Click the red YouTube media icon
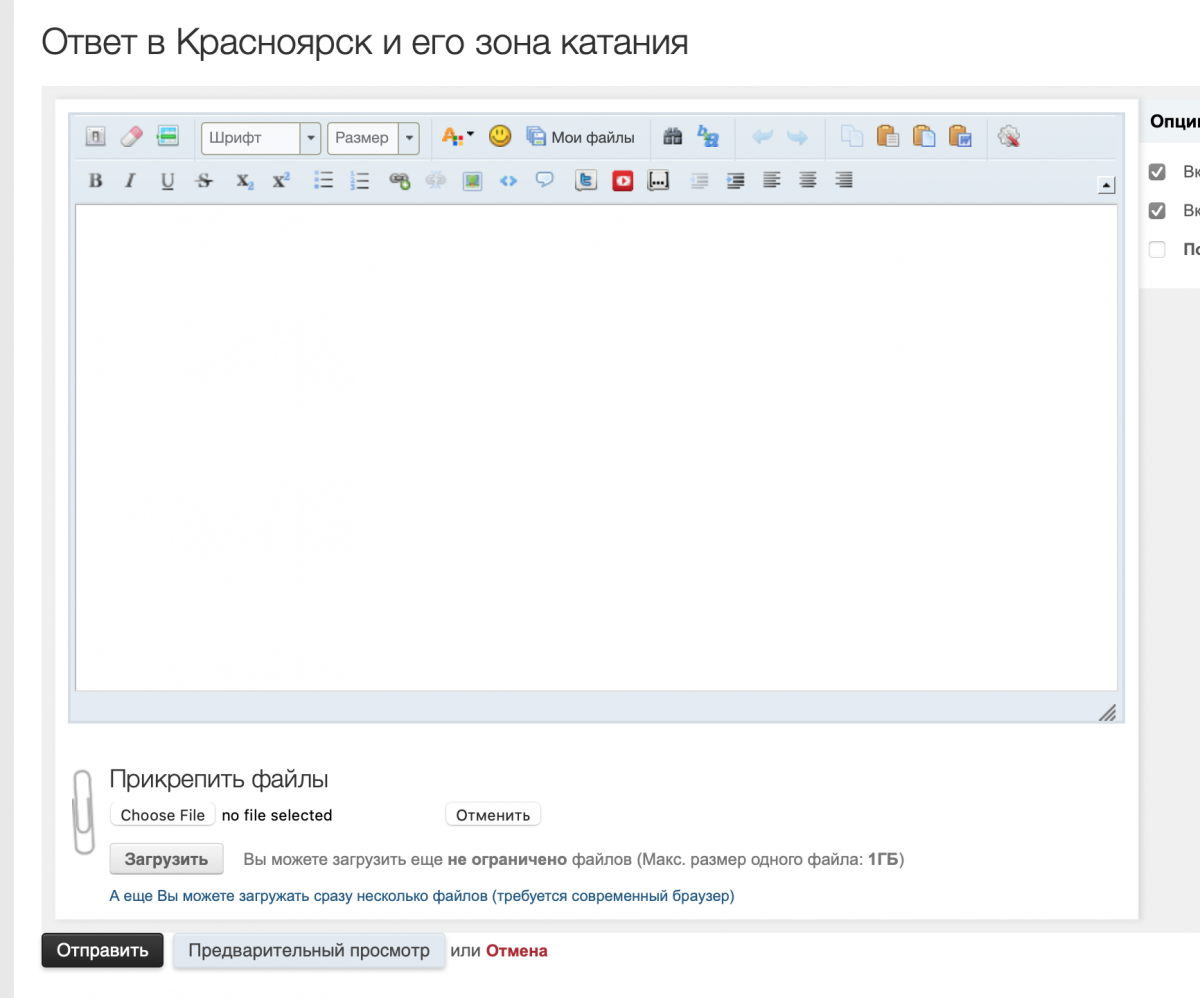The height and width of the screenshot is (998, 1200). [623, 181]
